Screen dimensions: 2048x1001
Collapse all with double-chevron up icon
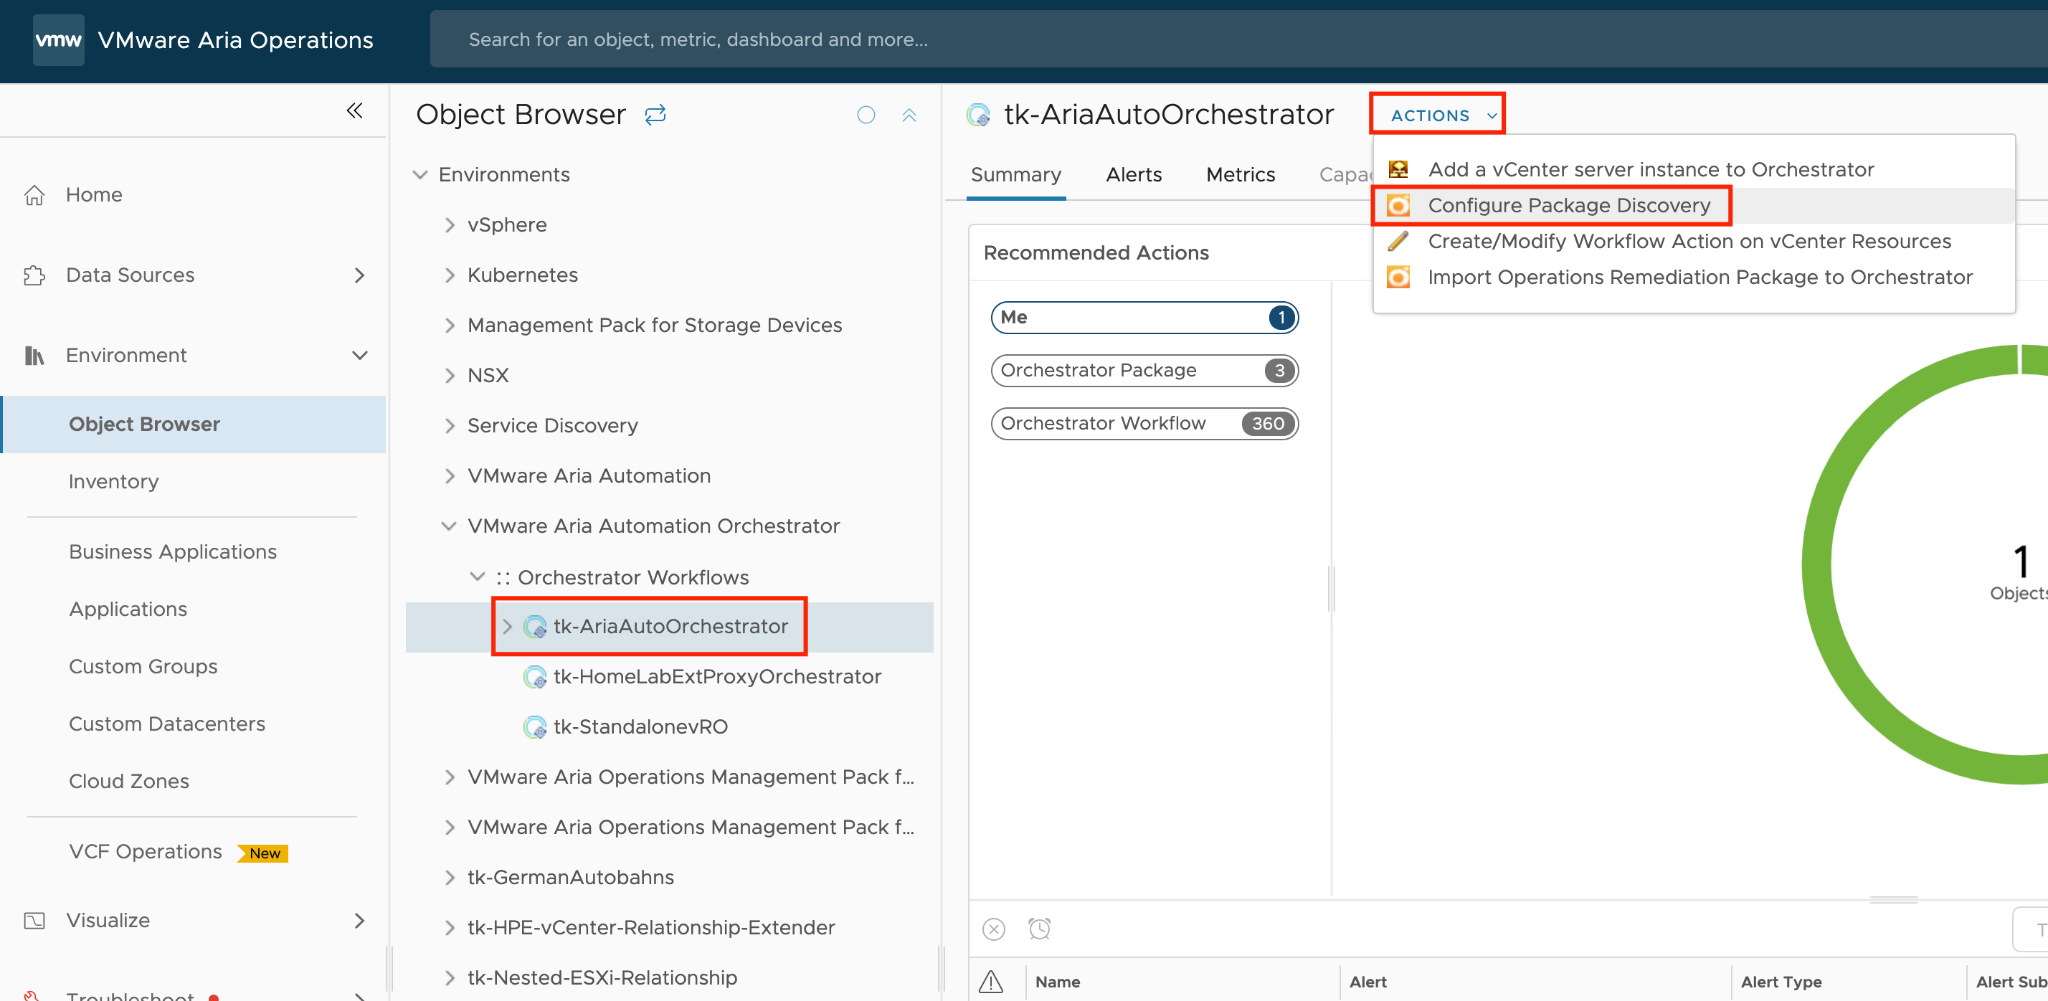tap(909, 115)
